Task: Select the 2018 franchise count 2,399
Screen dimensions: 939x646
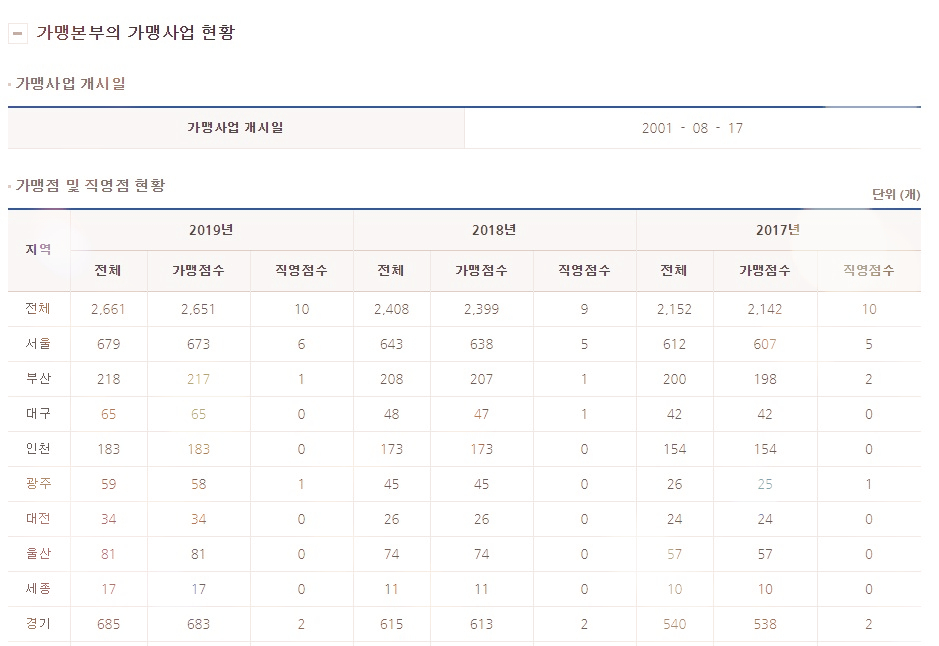Action: pyautogui.click(x=481, y=310)
